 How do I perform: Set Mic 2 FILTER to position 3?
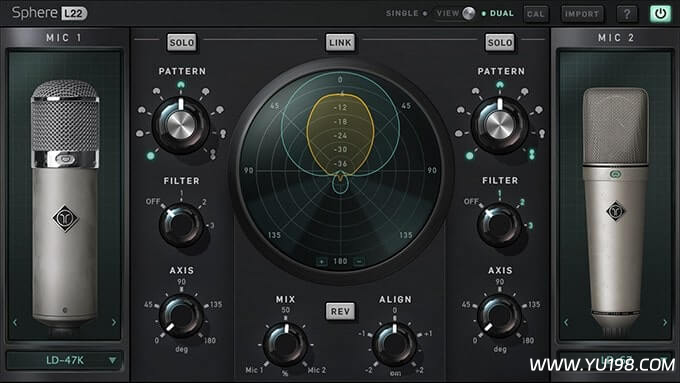point(530,226)
